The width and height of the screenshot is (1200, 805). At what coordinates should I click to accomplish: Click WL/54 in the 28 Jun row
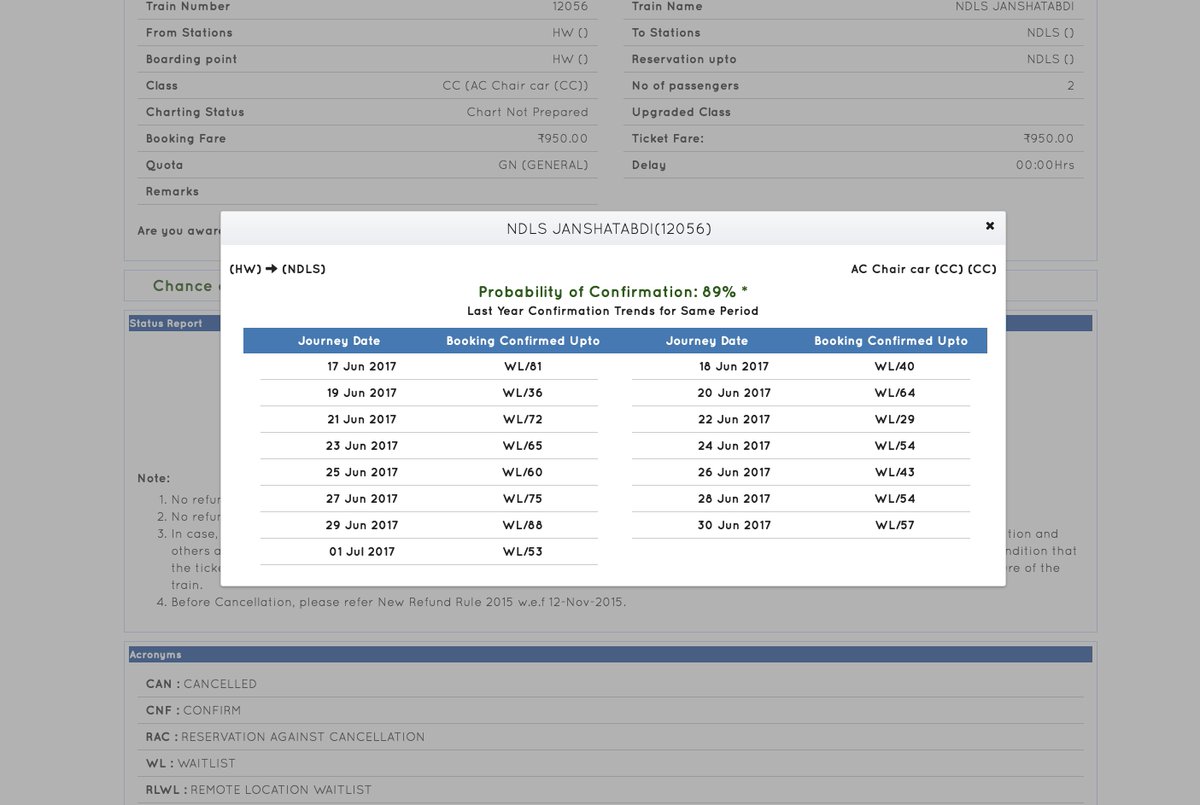(895, 499)
